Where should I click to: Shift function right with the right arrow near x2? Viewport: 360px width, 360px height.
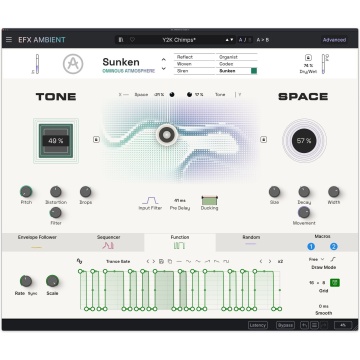pyautogui.click(x=270, y=261)
